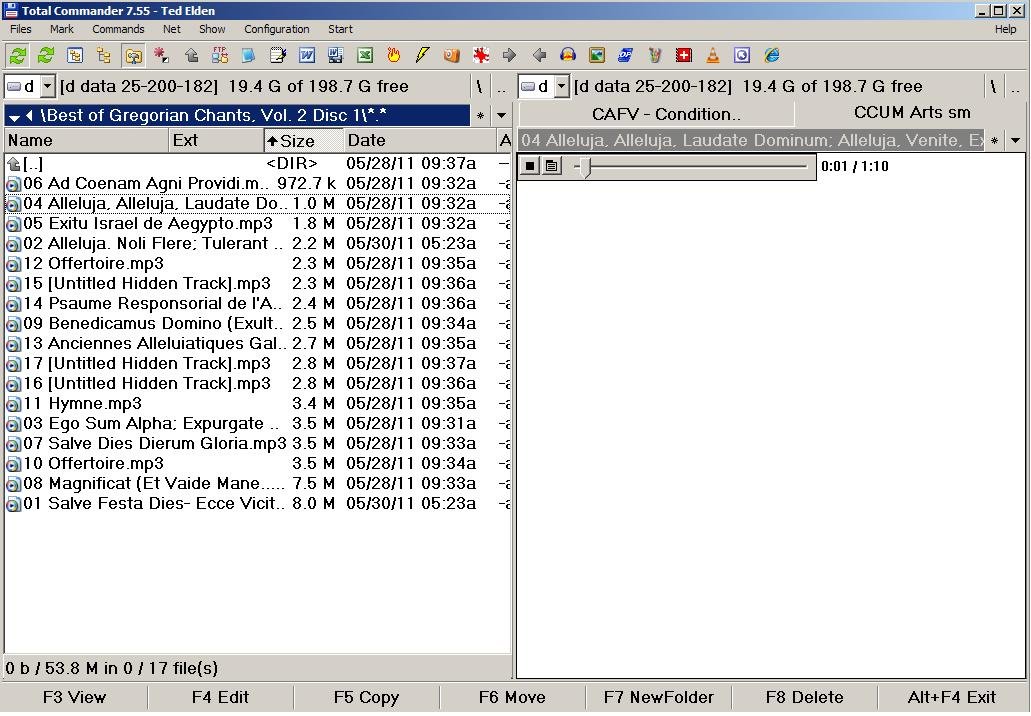Screen dimensions: 1031x716
Task: Sort files by the Date column header
Action: point(420,141)
